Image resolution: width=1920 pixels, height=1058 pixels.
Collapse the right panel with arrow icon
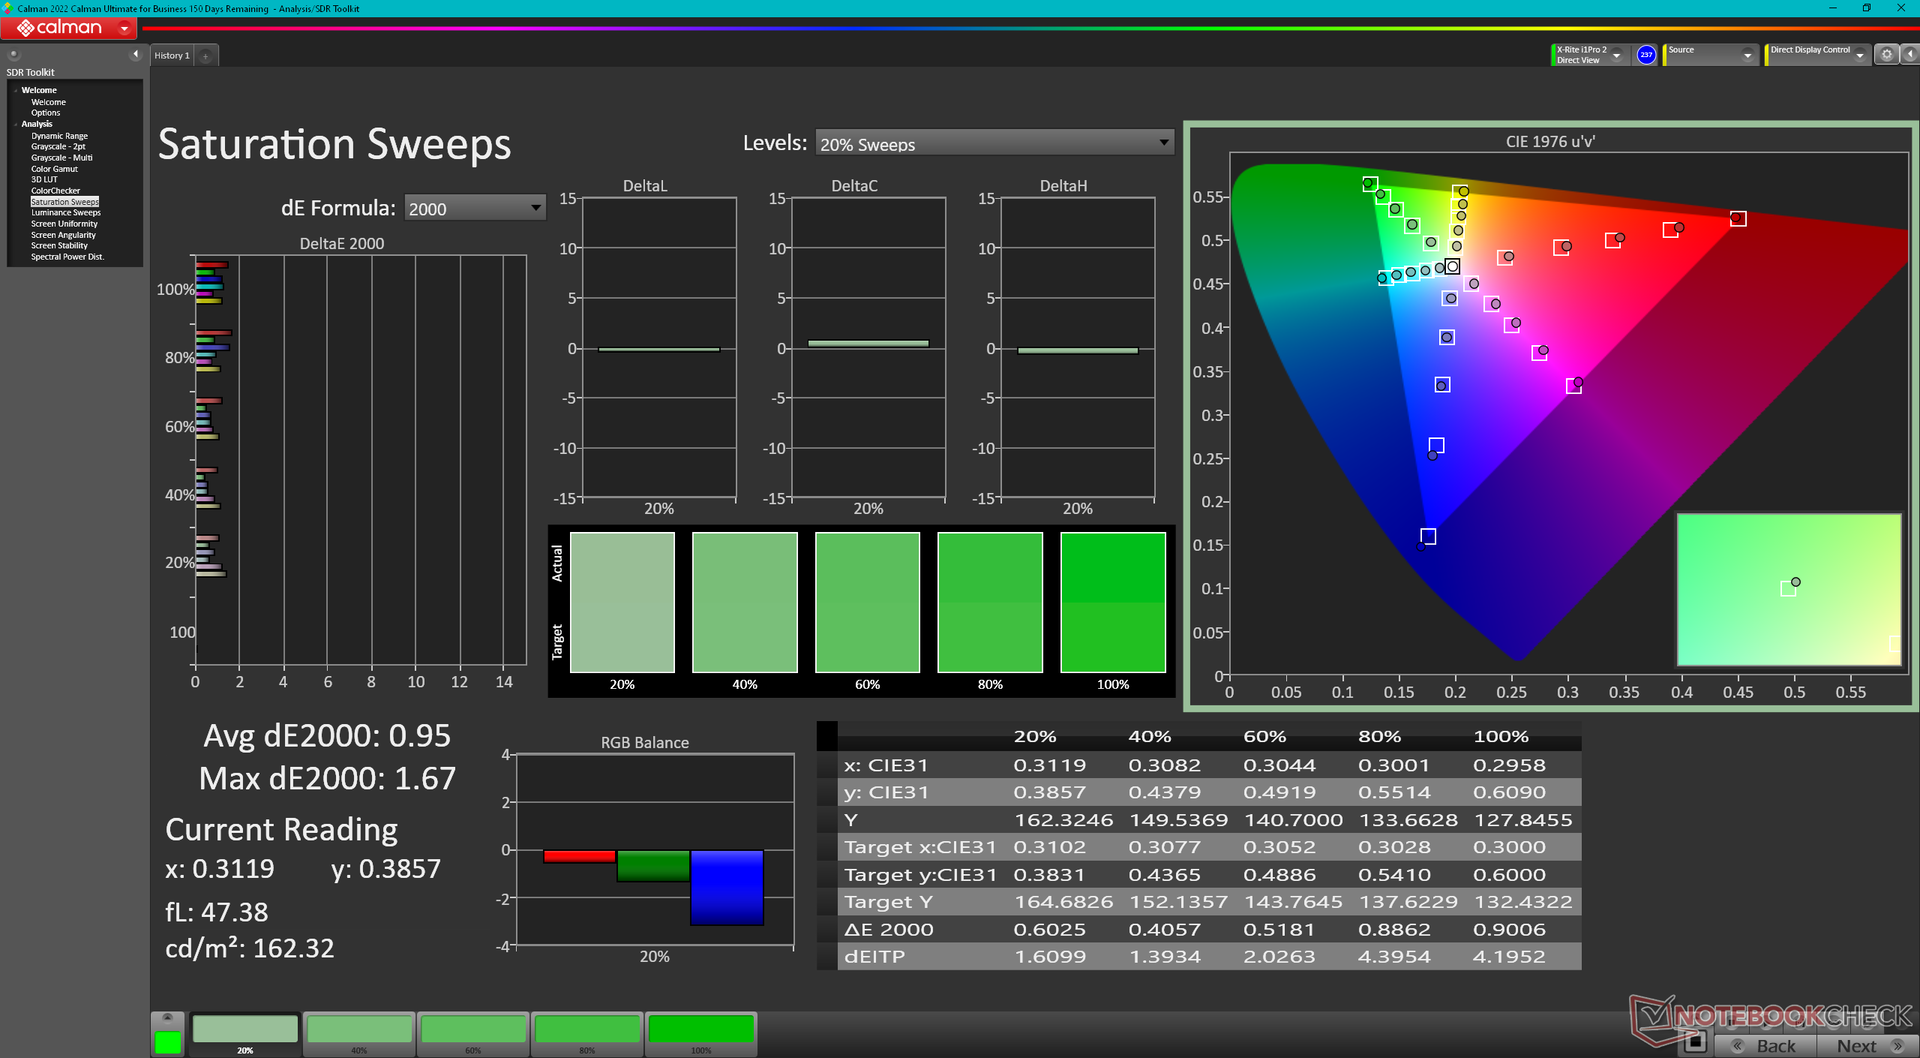[1908, 55]
